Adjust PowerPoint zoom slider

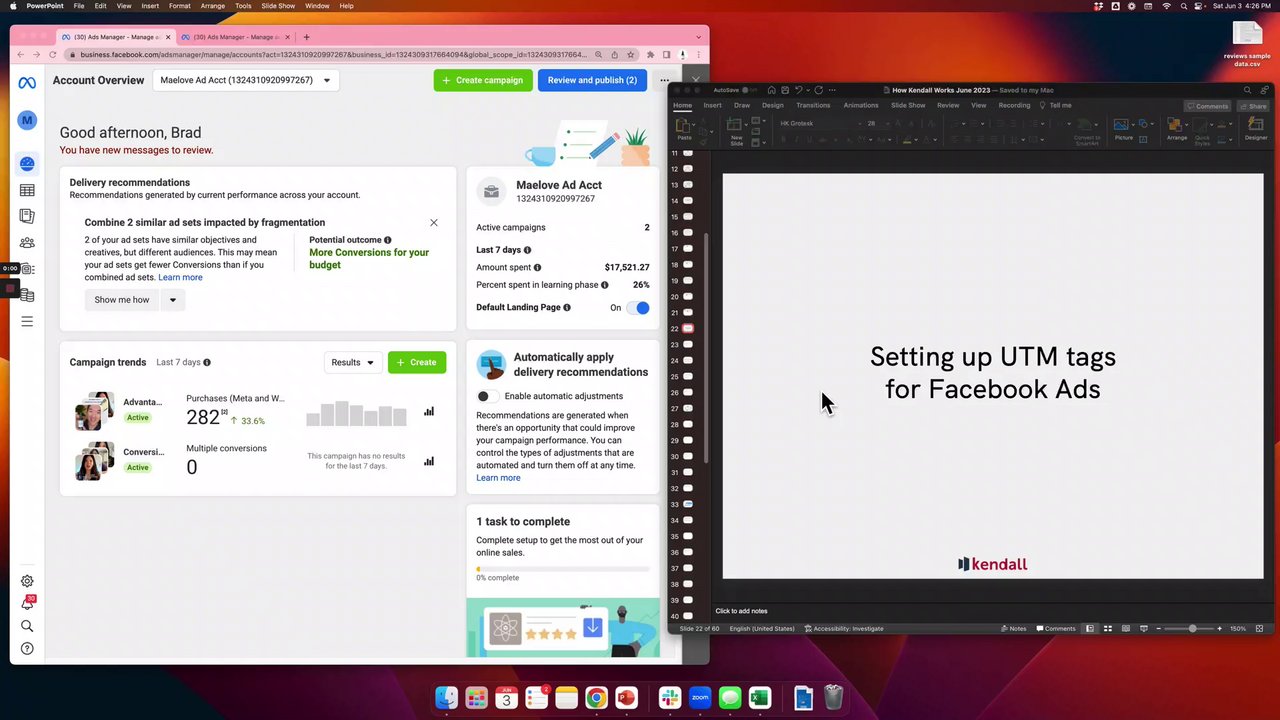point(1192,628)
